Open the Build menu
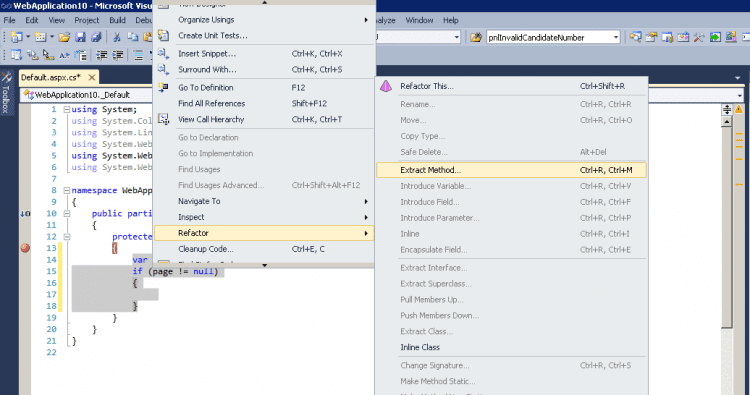 point(117,20)
